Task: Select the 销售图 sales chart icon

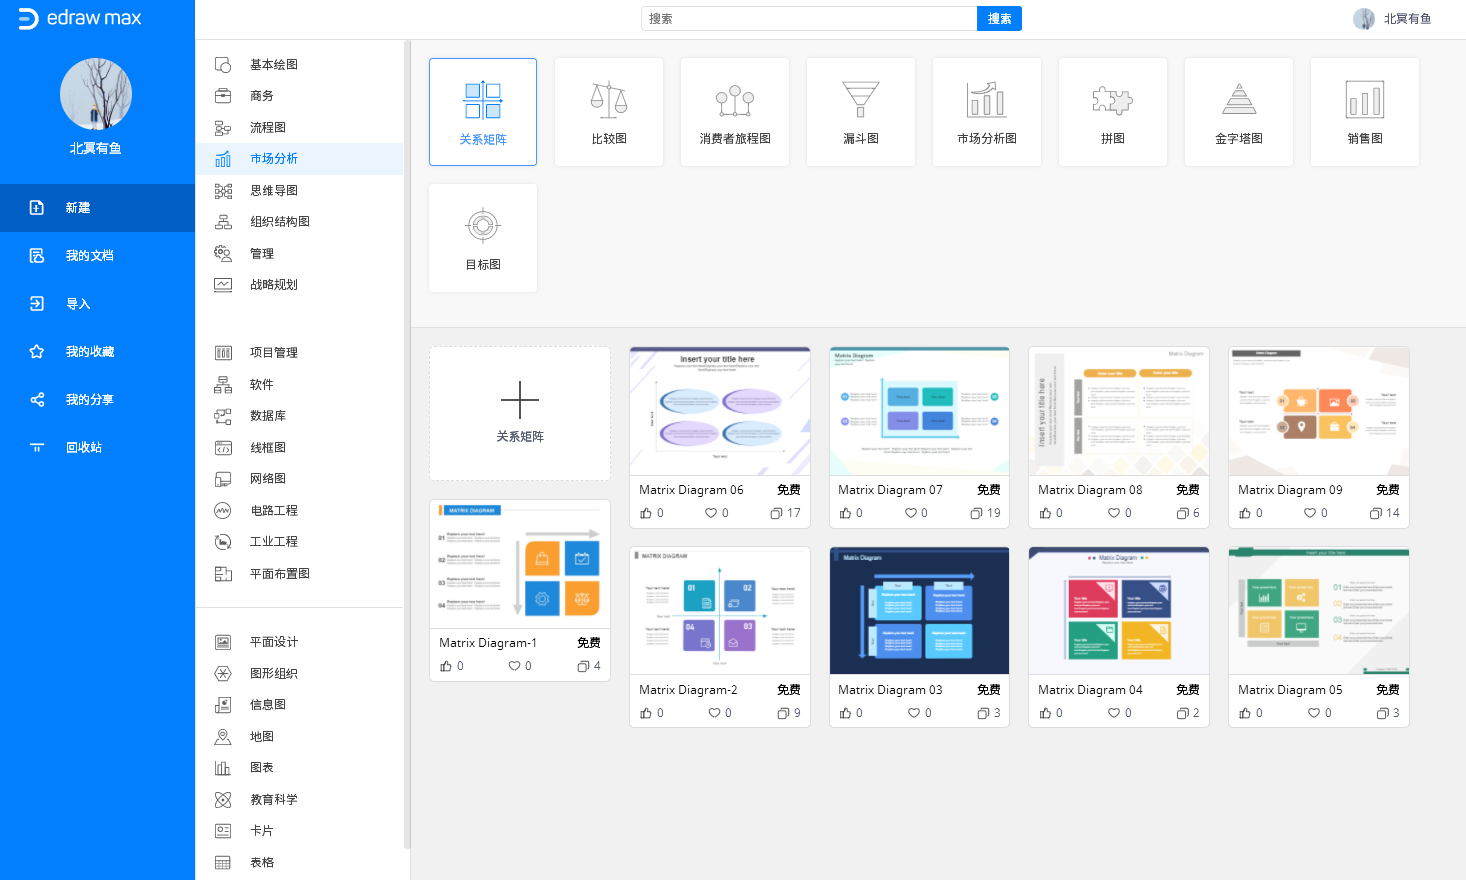Action: click(1364, 101)
